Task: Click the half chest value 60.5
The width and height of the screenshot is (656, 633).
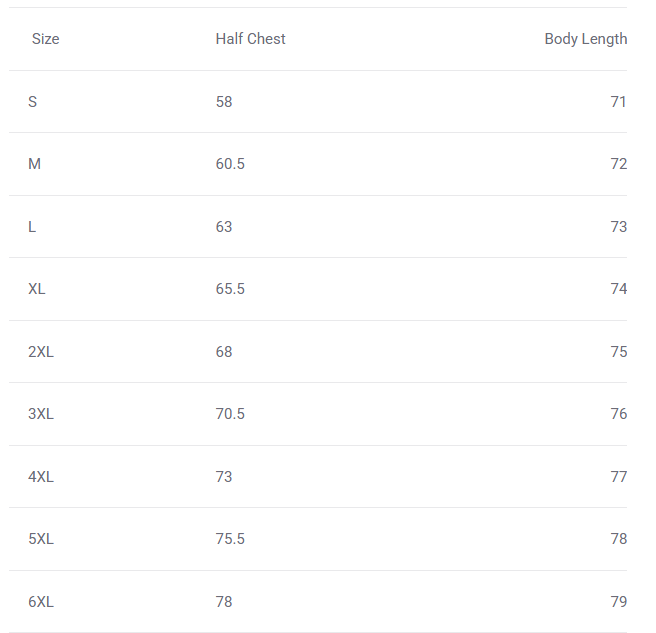Action: pos(230,164)
